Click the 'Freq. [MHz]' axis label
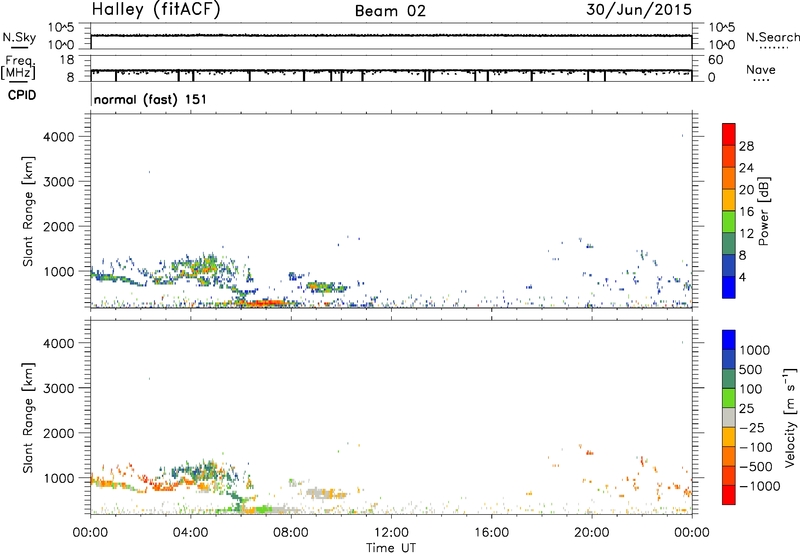Image resolution: width=800 pixels, height=554 pixels. [19, 67]
